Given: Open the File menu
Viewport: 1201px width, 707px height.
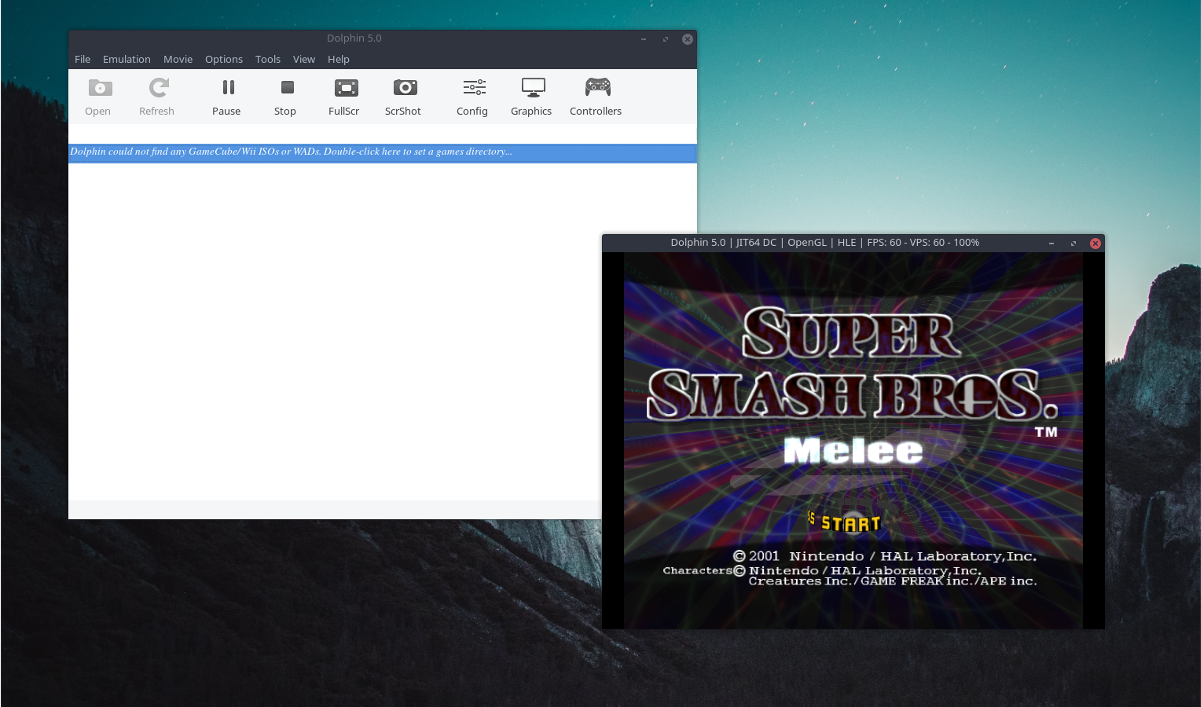Looking at the screenshot, I should click(x=83, y=59).
